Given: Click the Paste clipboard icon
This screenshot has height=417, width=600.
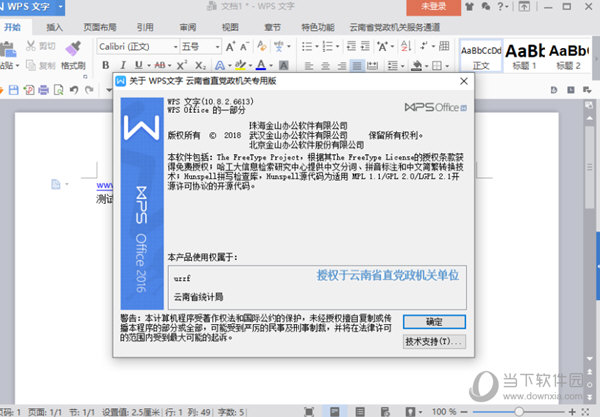Looking at the screenshot, I should [x=7, y=49].
